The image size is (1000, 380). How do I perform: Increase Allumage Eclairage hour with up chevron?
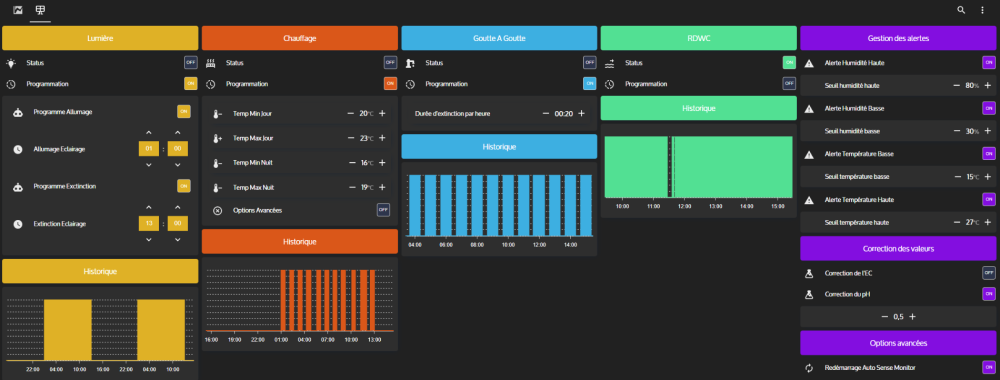[149, 133]
